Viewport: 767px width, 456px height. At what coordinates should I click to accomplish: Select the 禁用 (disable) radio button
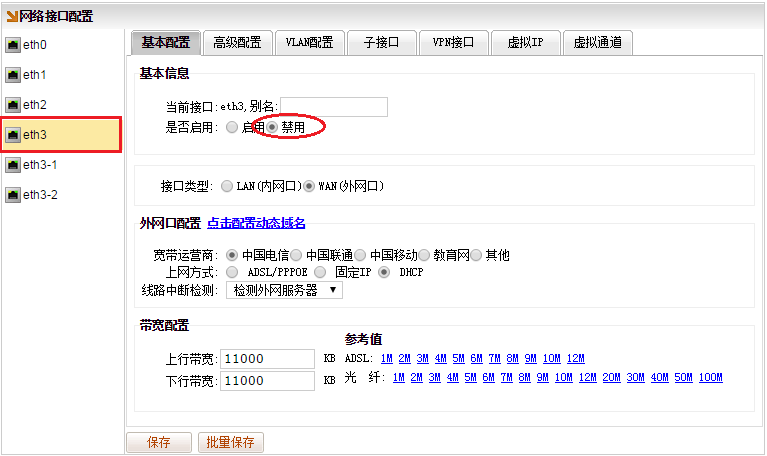272,128
